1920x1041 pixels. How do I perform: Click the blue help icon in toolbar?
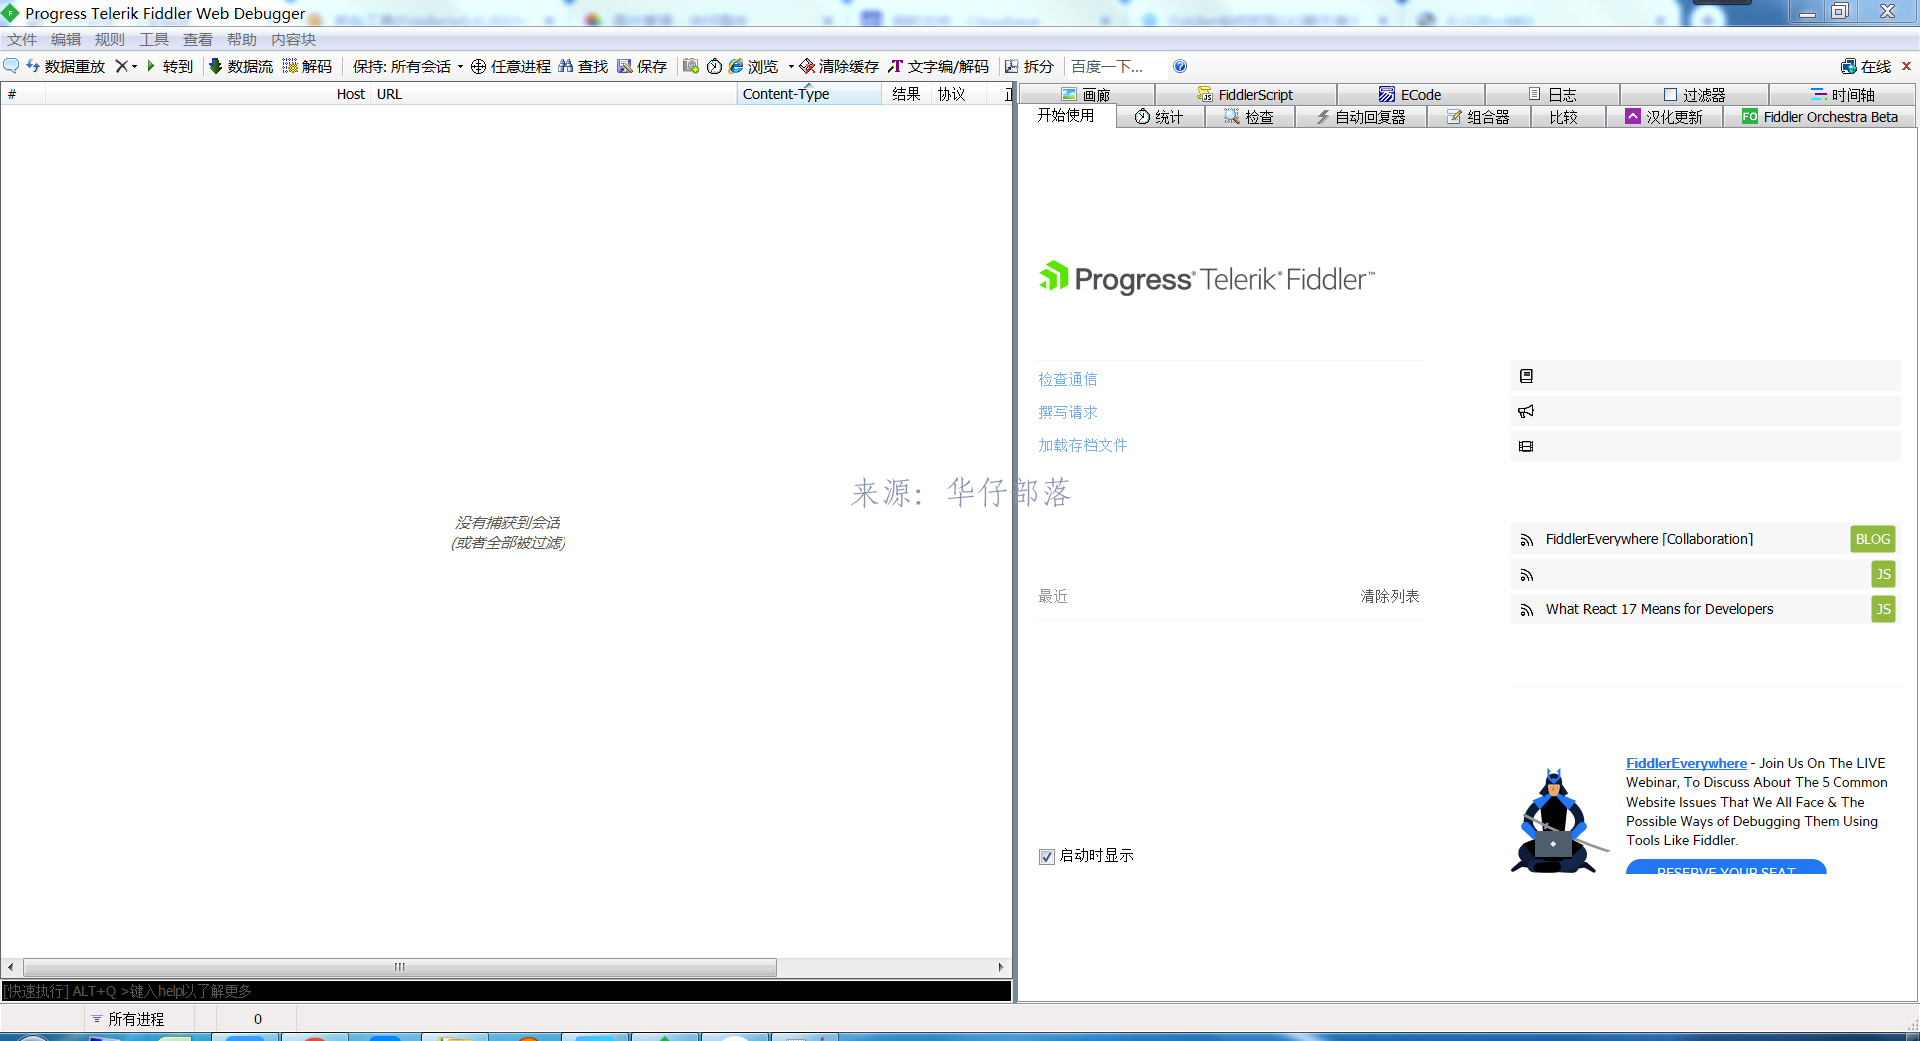coord(1180,66)
